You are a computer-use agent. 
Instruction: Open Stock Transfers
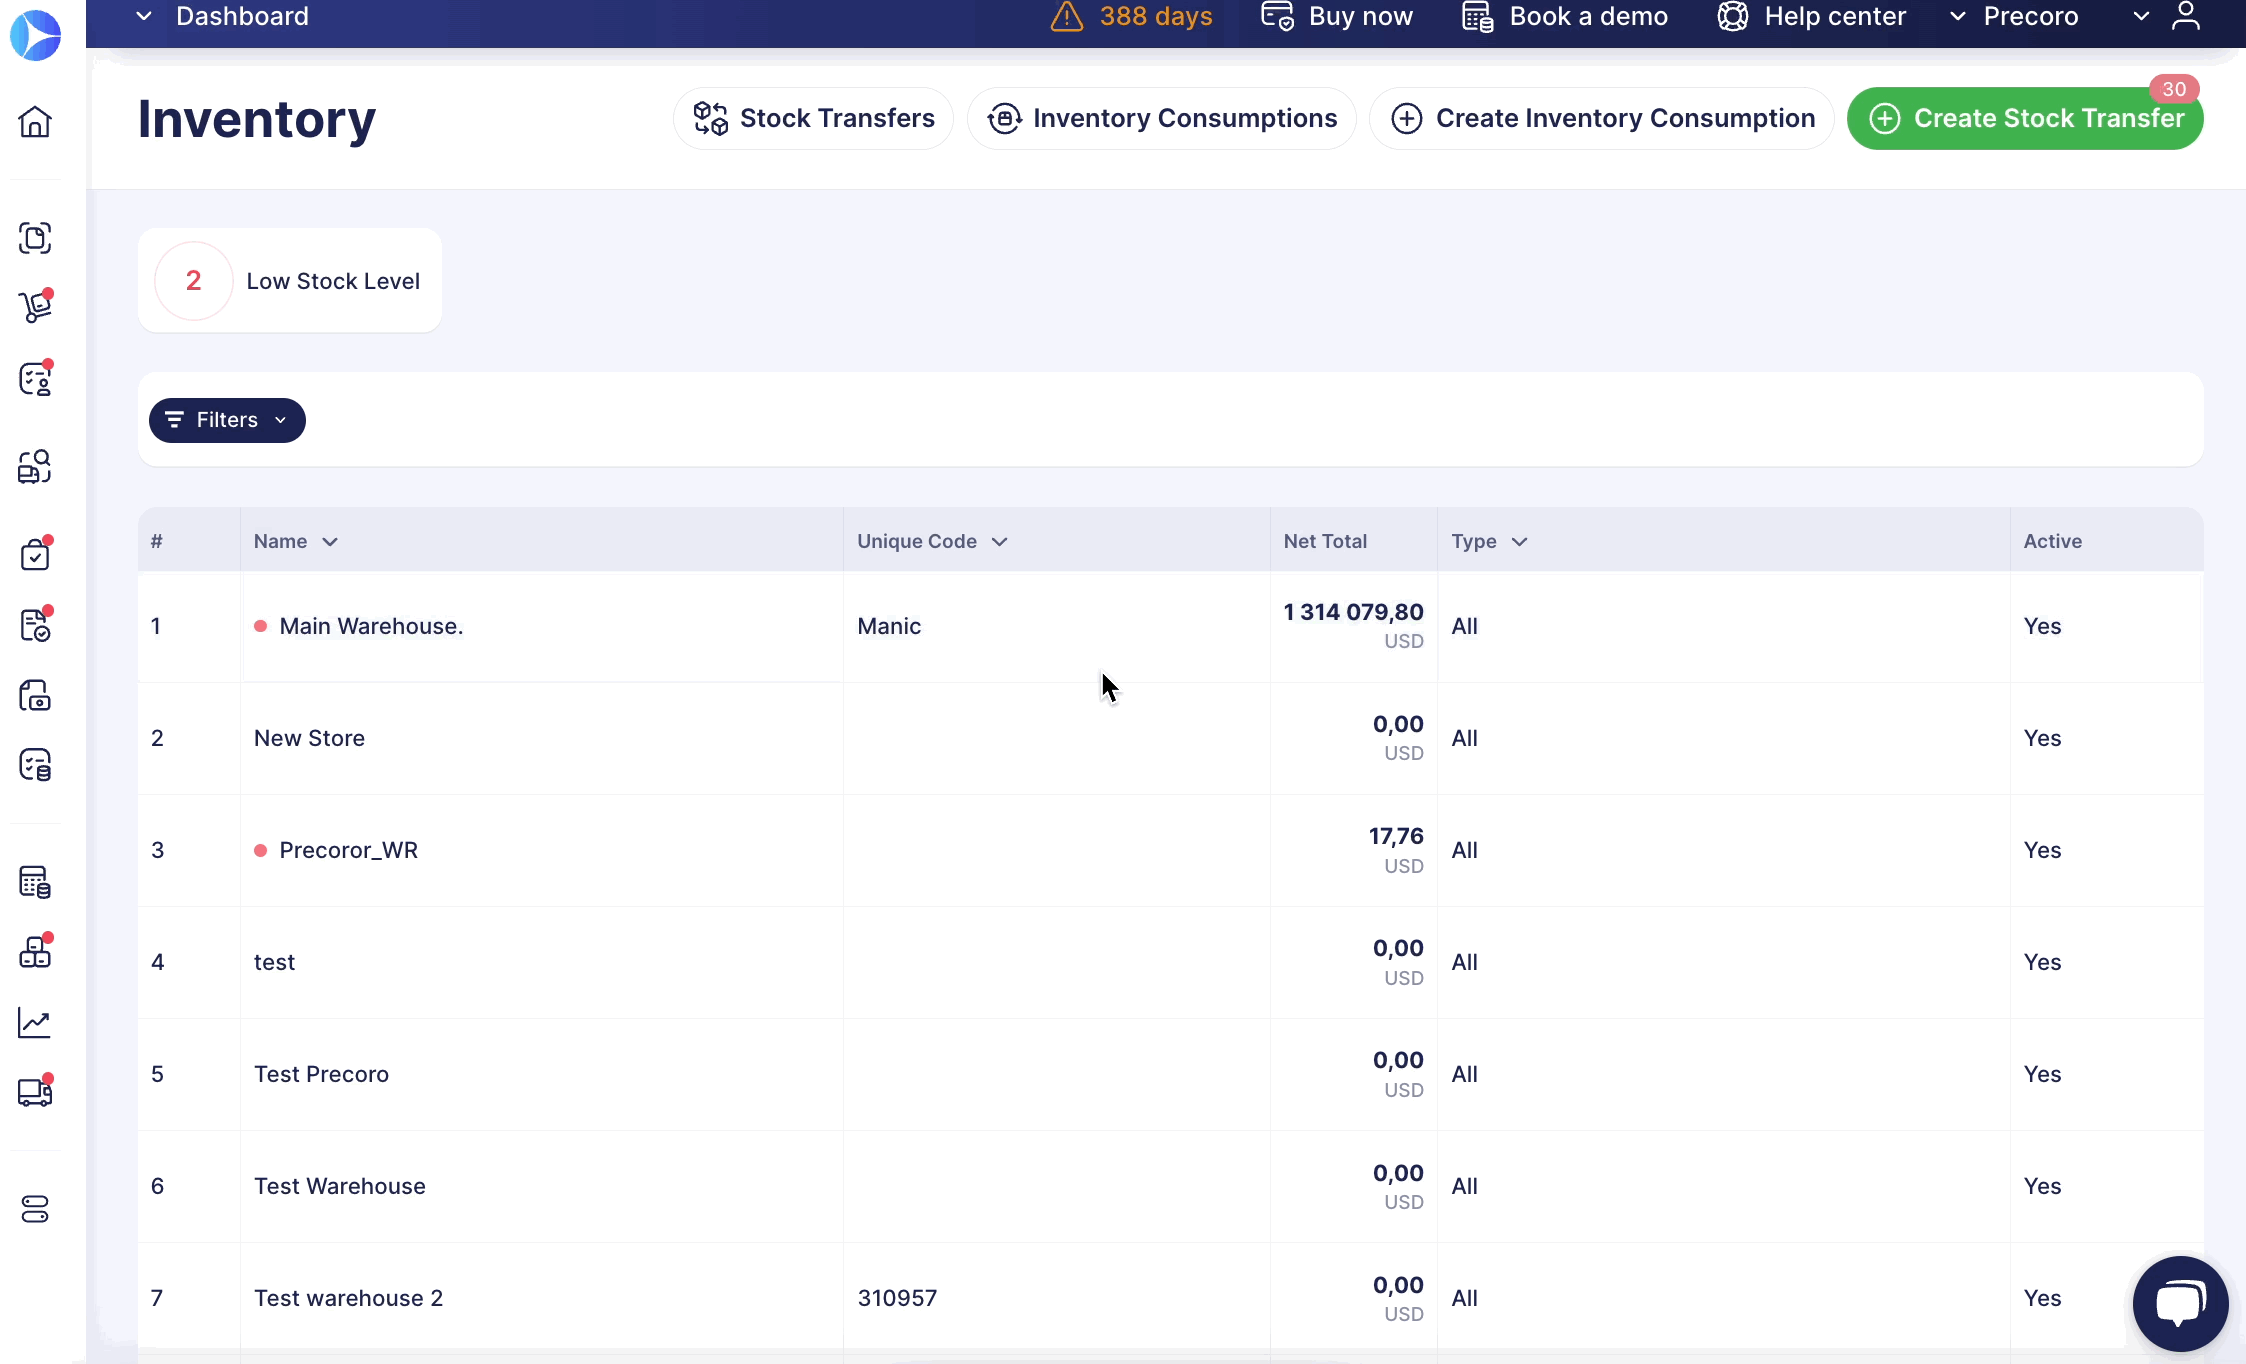pos(813,118)
